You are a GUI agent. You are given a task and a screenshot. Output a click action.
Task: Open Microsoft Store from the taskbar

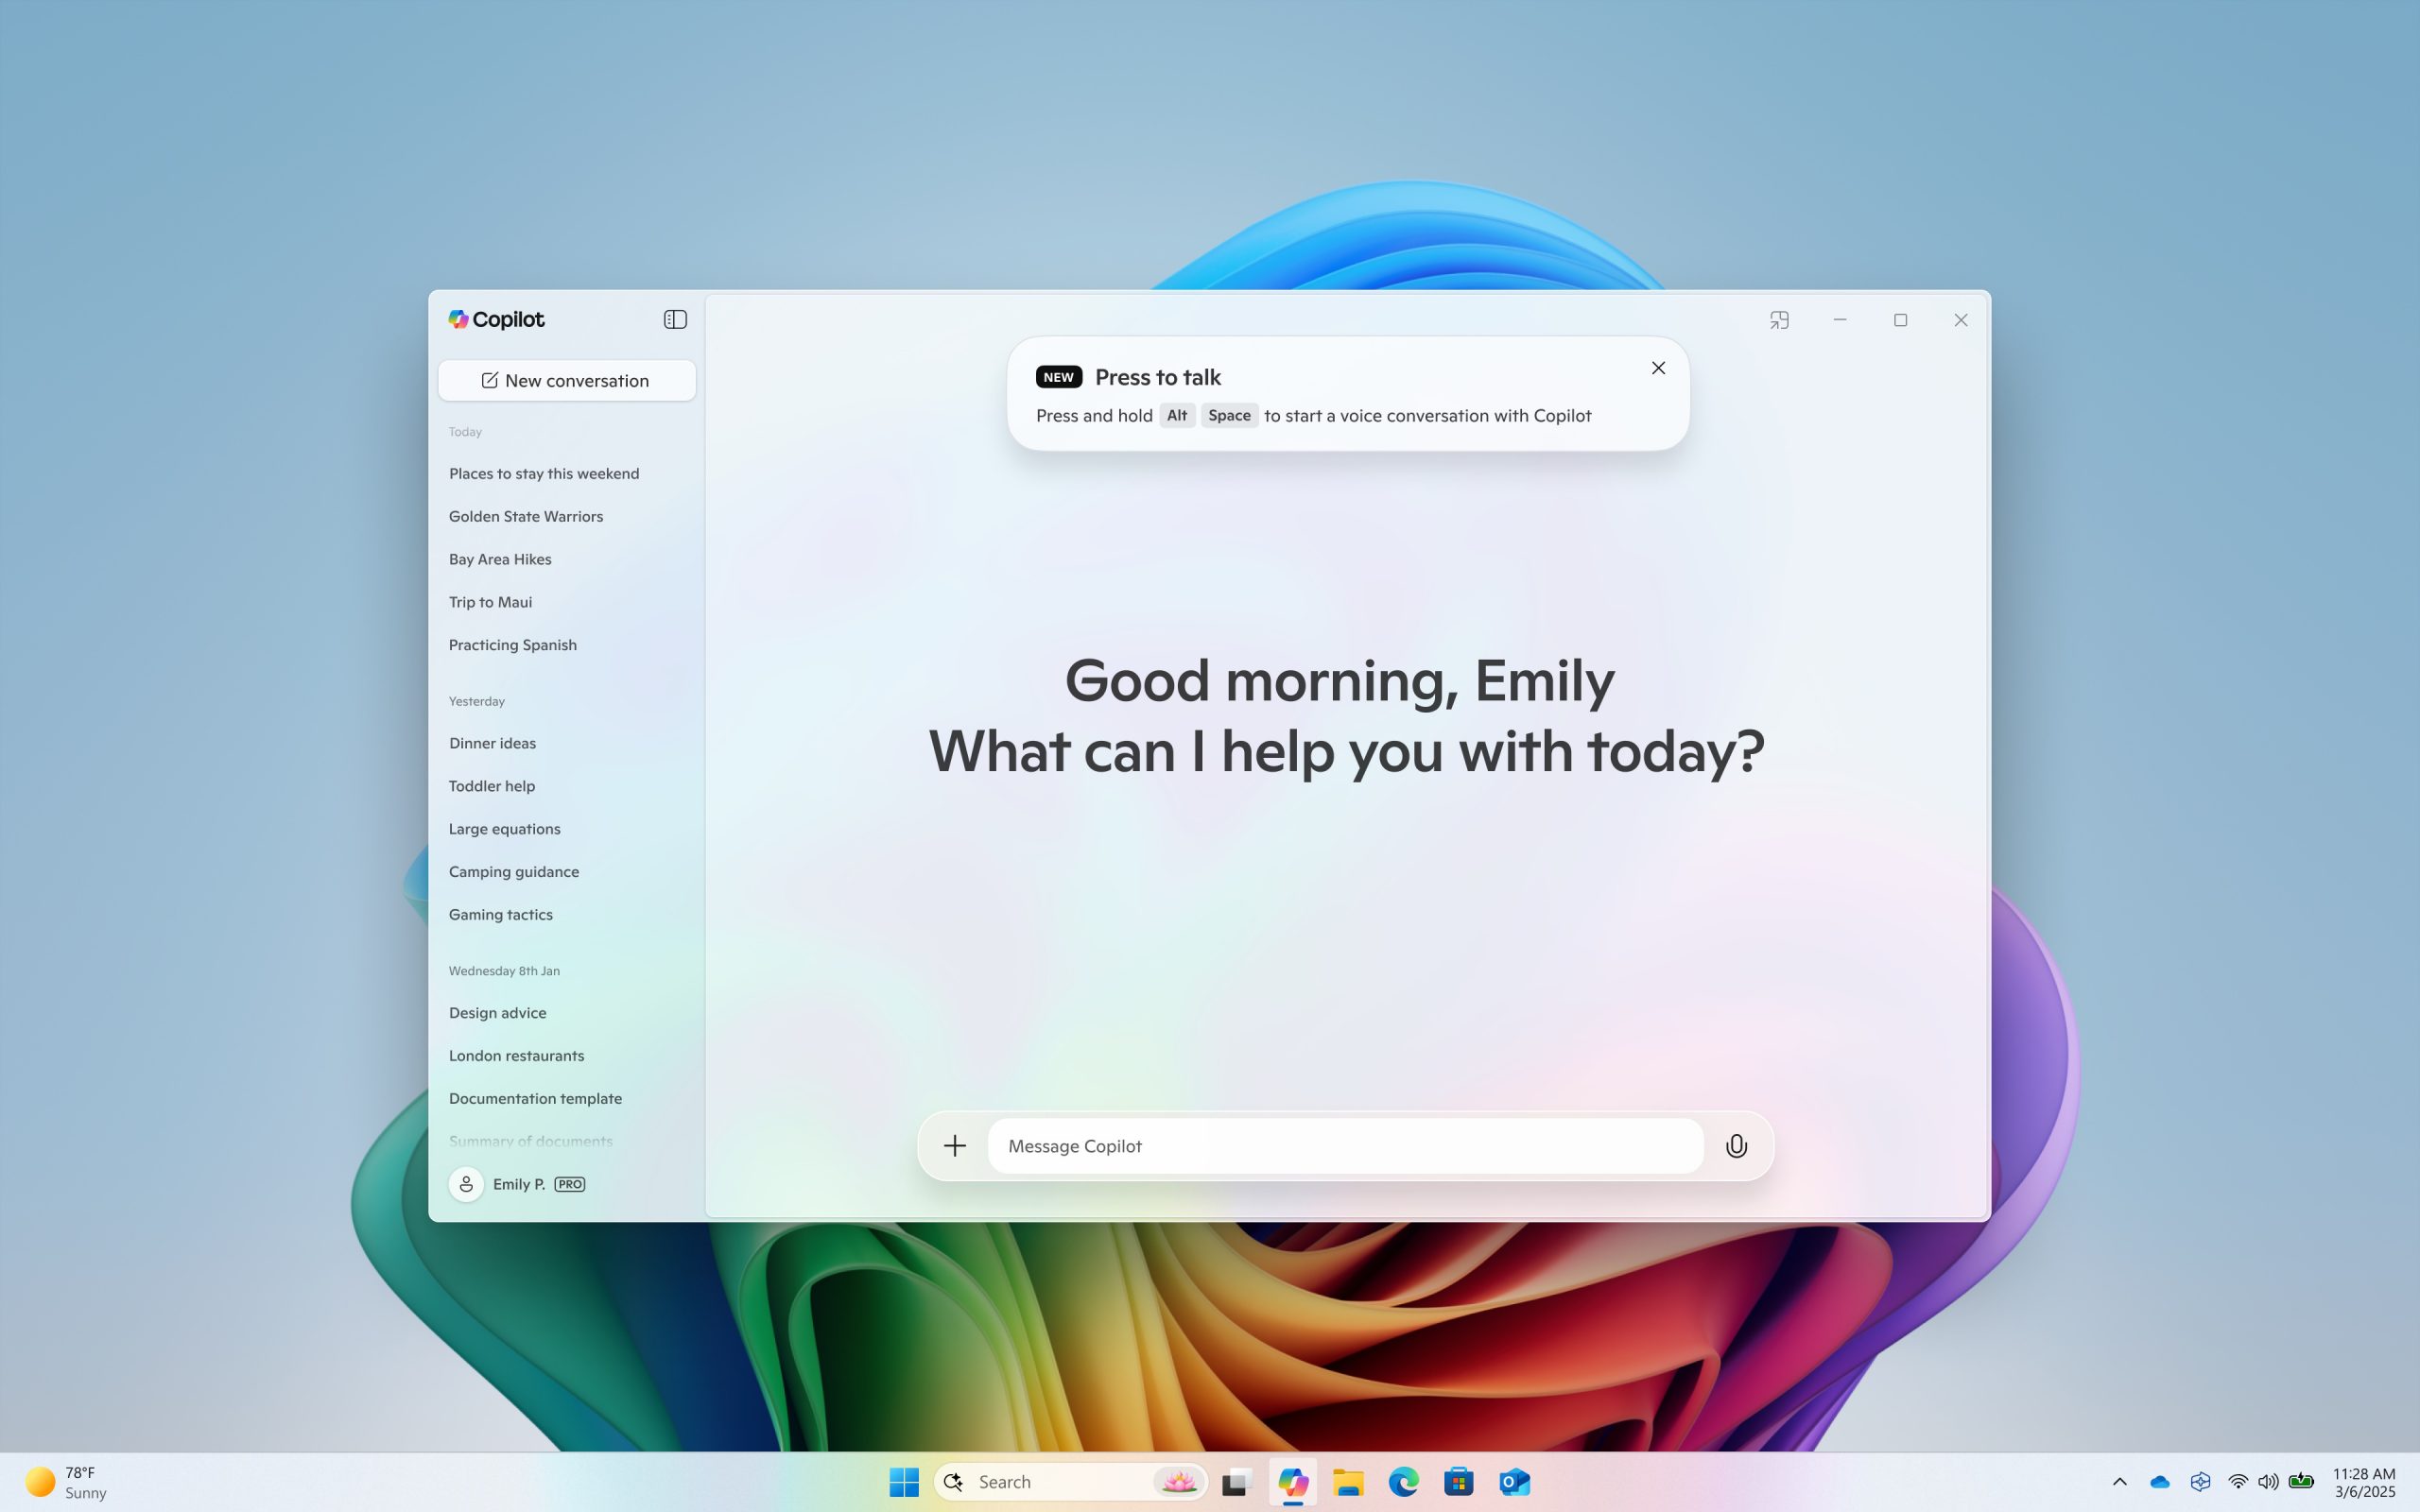1458,1482
